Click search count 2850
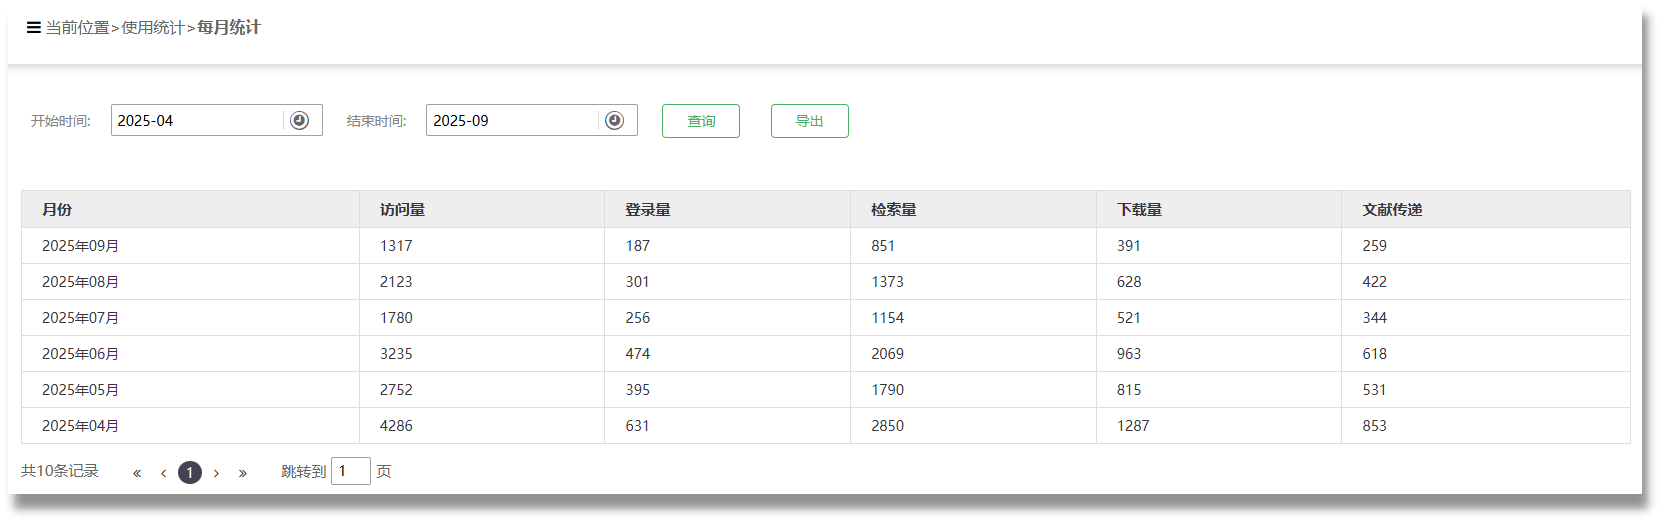Screen dimensions: 1661x522 pyautogui.click(x=887, y=426)
